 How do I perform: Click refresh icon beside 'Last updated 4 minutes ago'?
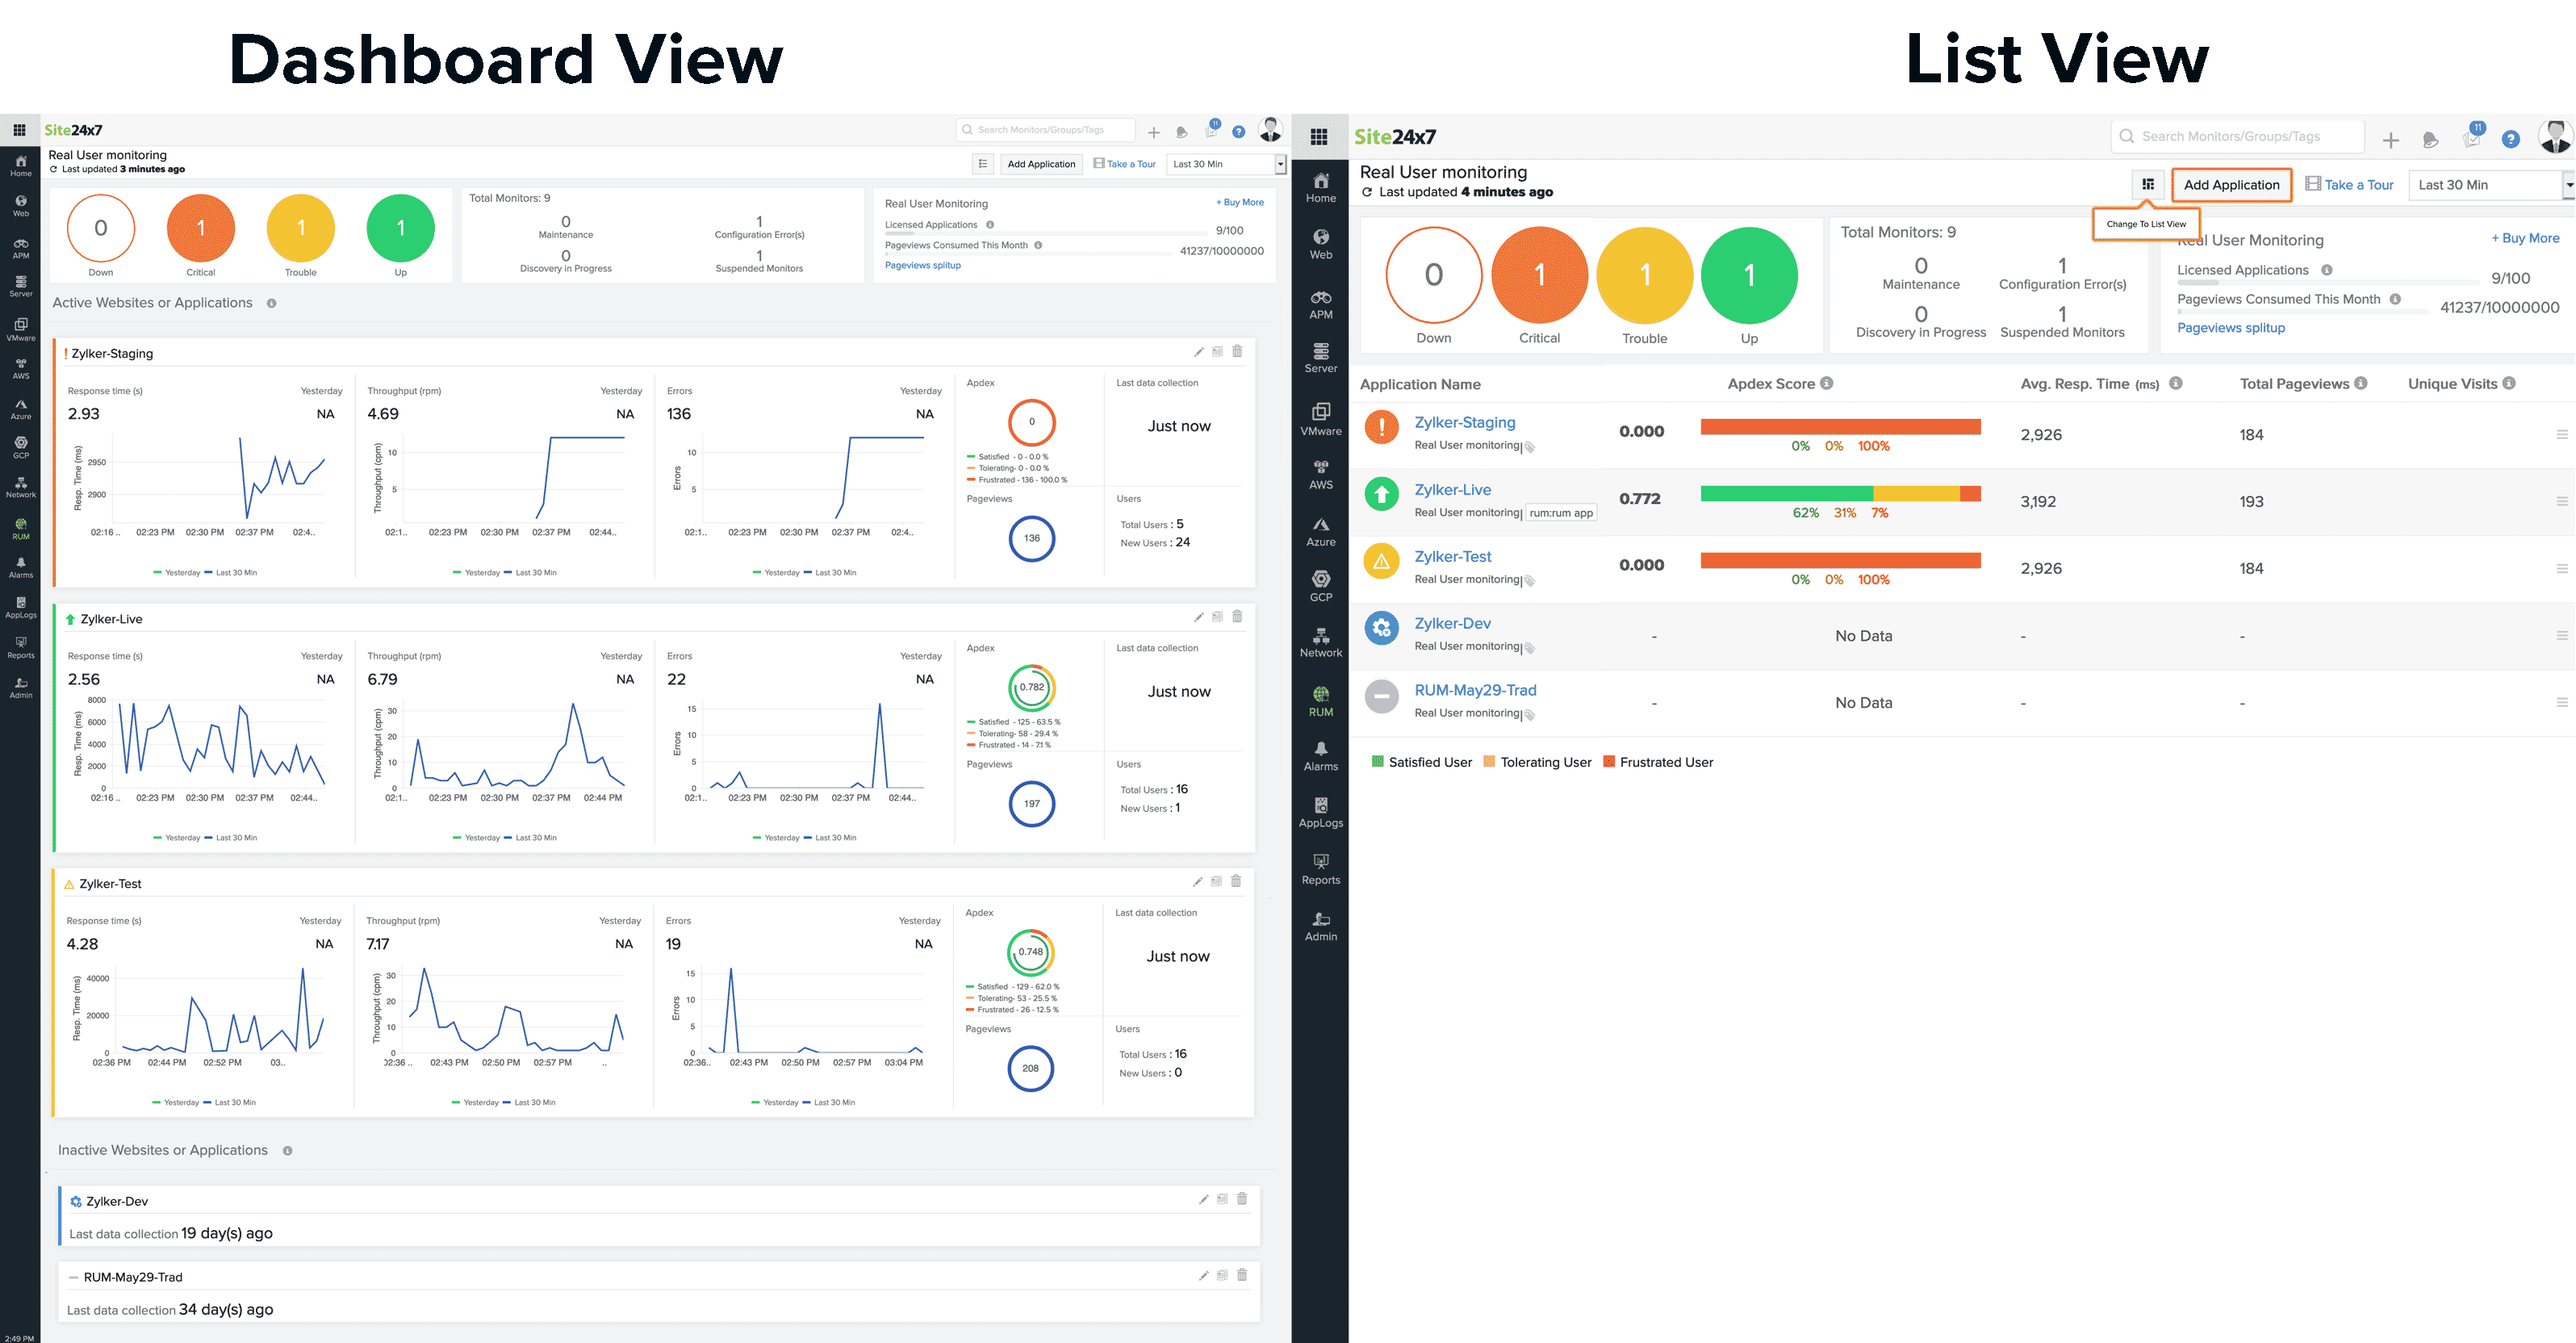(1367, 192)
